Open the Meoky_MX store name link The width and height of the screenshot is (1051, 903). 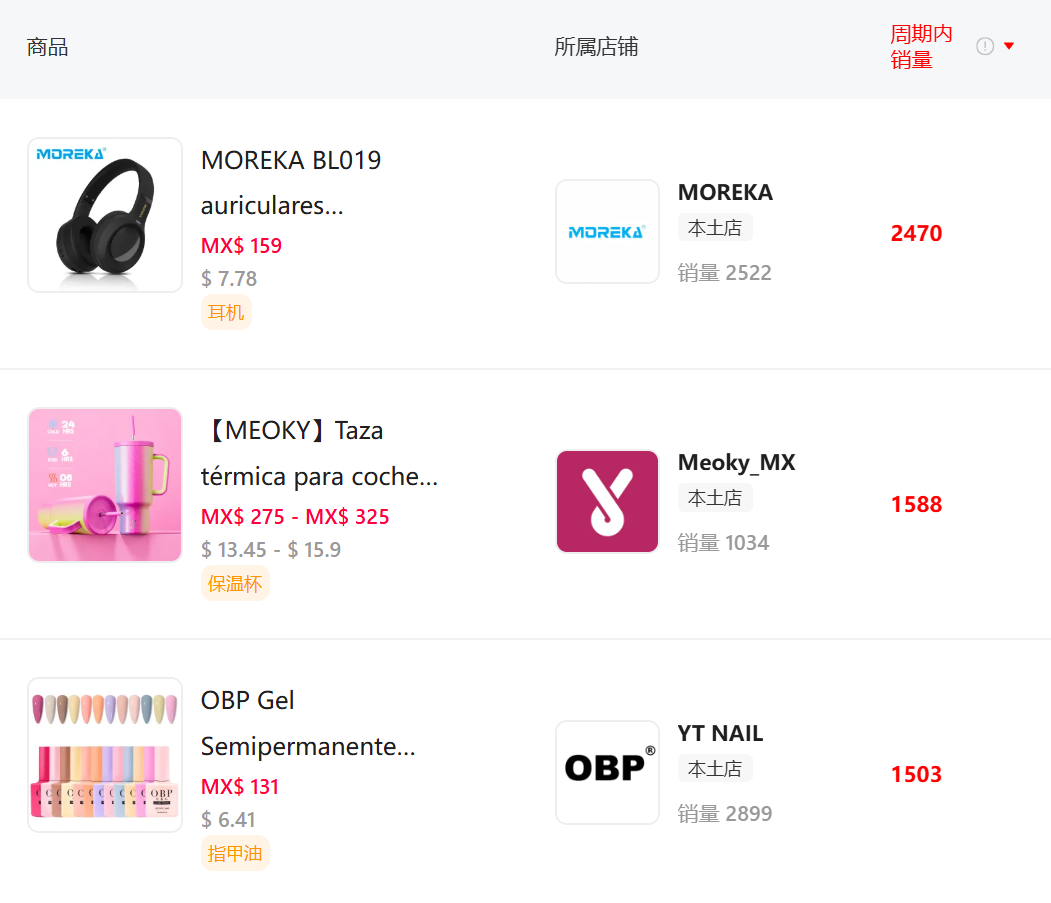(x=737, y=463)
